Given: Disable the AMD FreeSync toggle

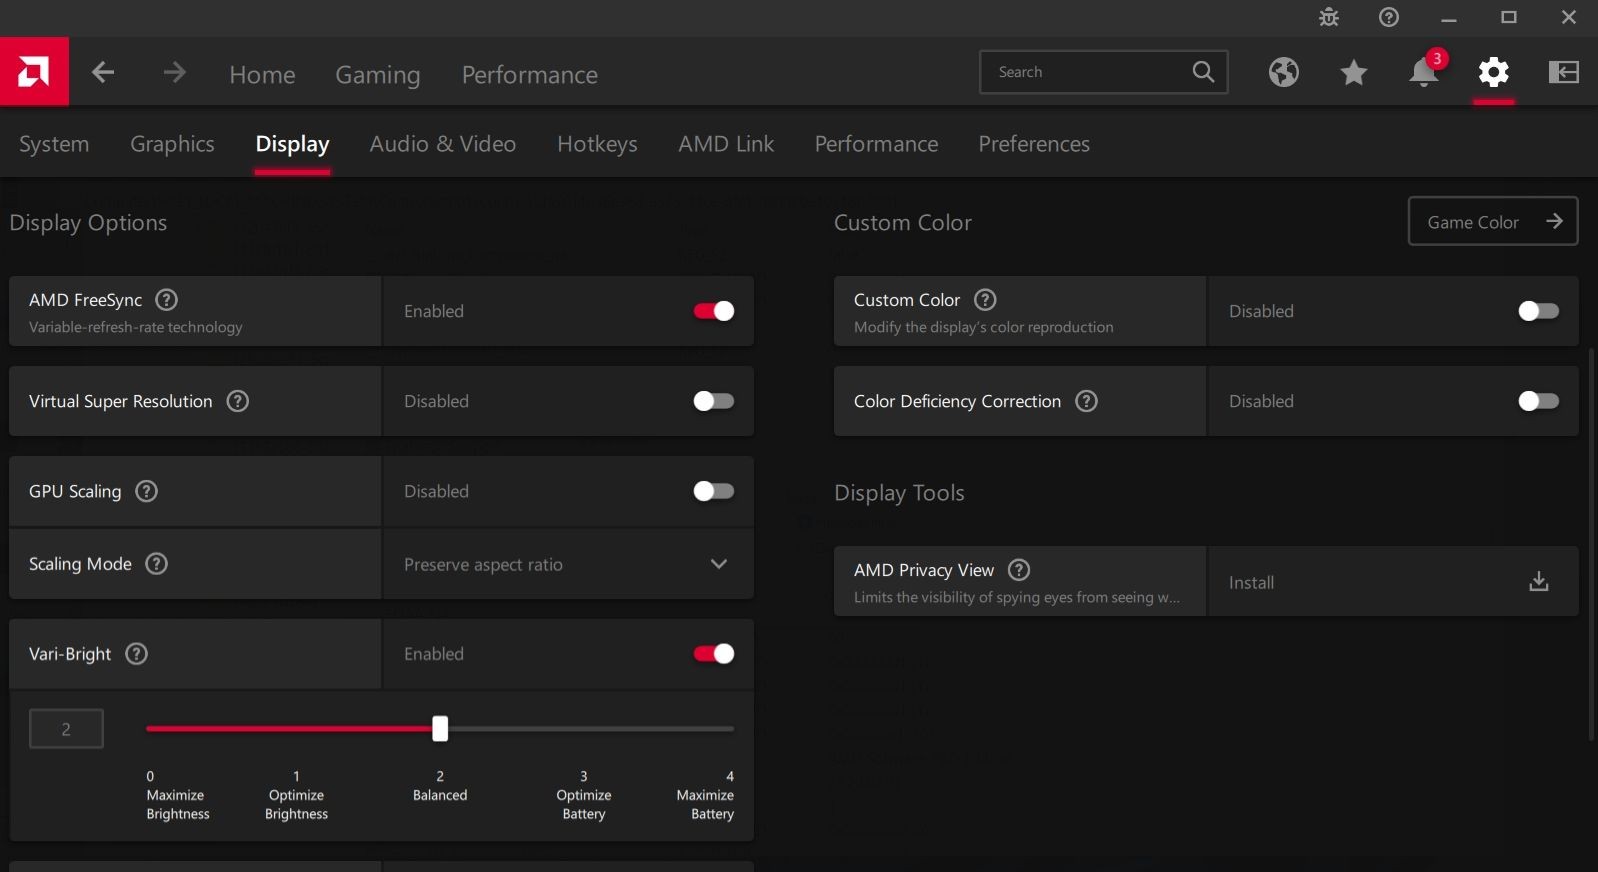Looking at the screenshot, I should coord(714,311).
